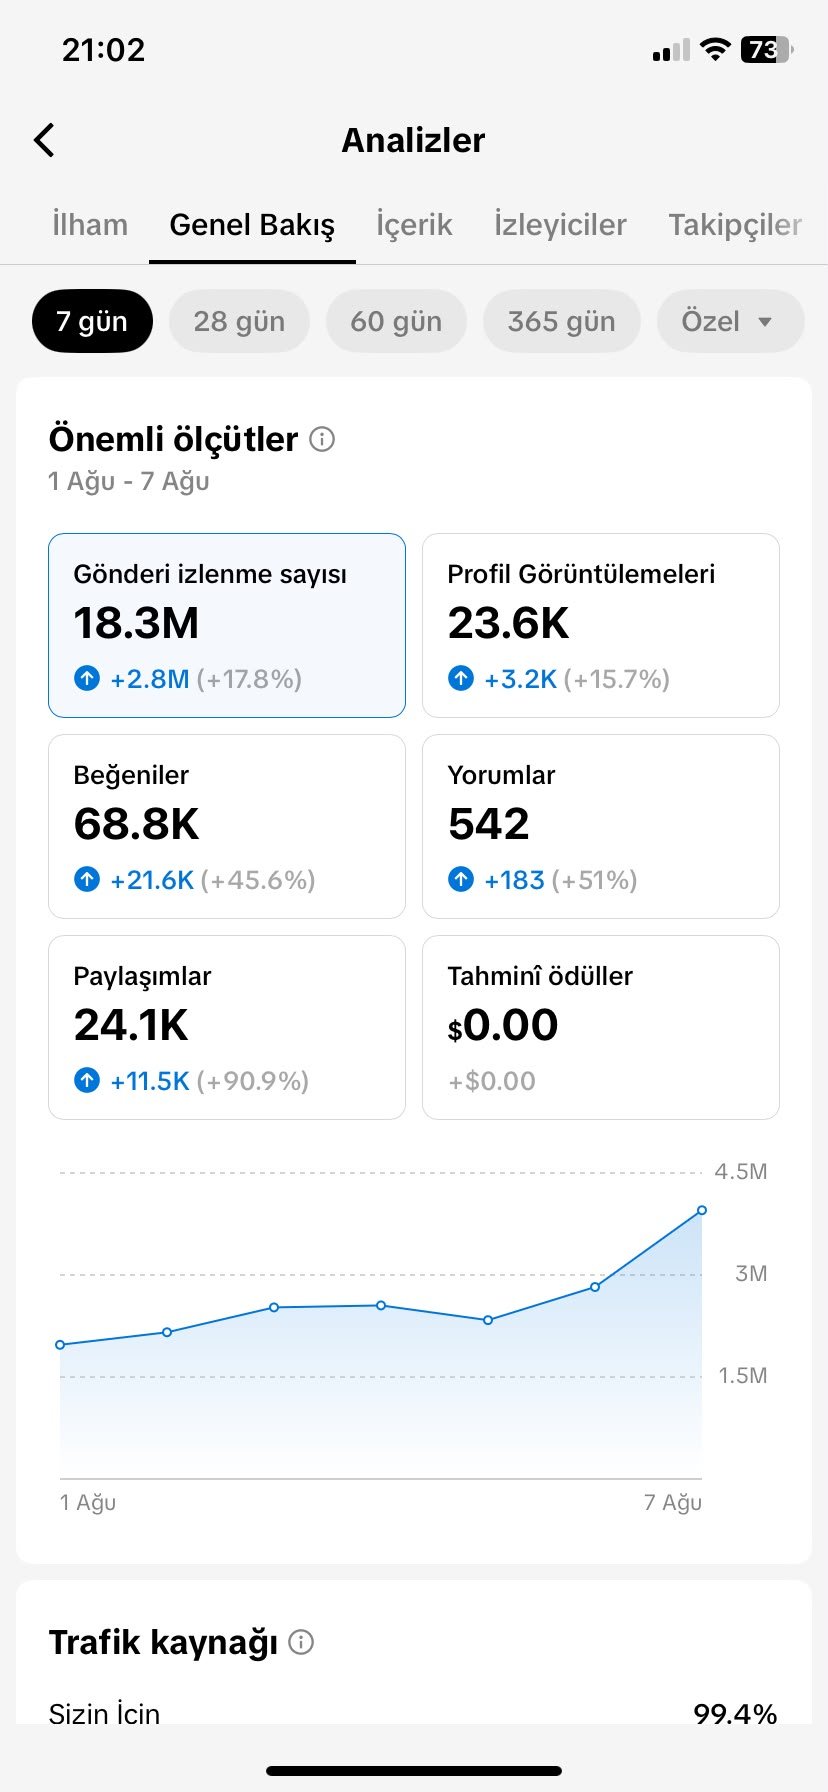Screen dimensions: 828x1792
Task: Tap the last data point on the chart
Action: [702, 1210]
